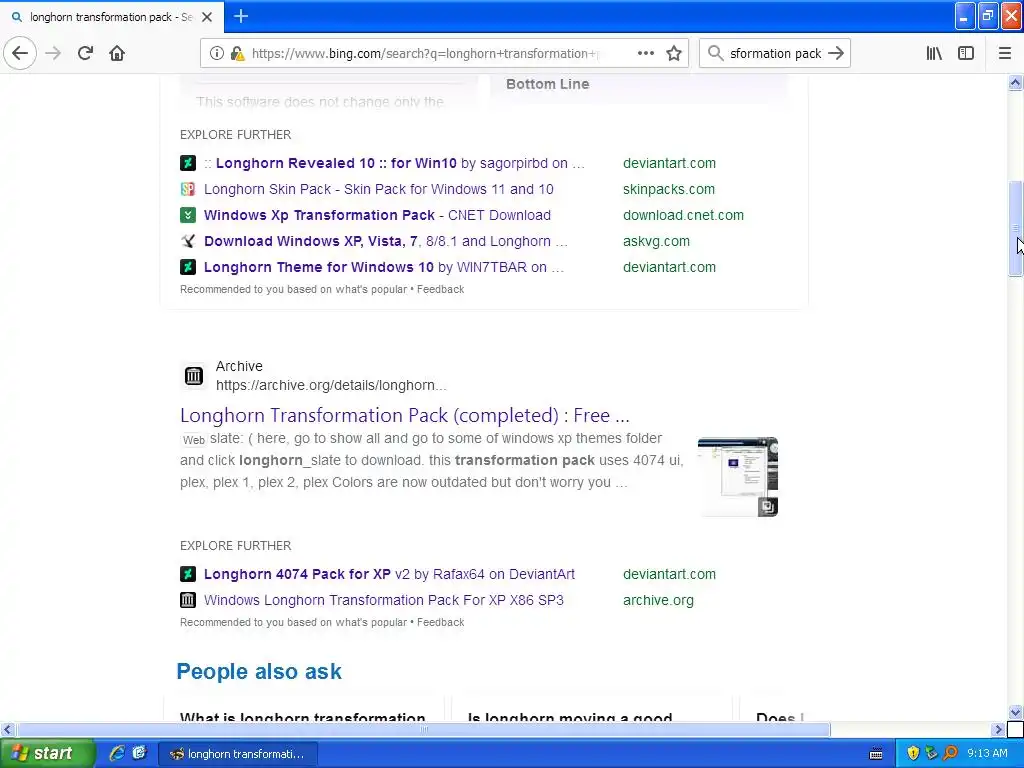Click the vertical scrollbar thumb

pos(1016,229)
